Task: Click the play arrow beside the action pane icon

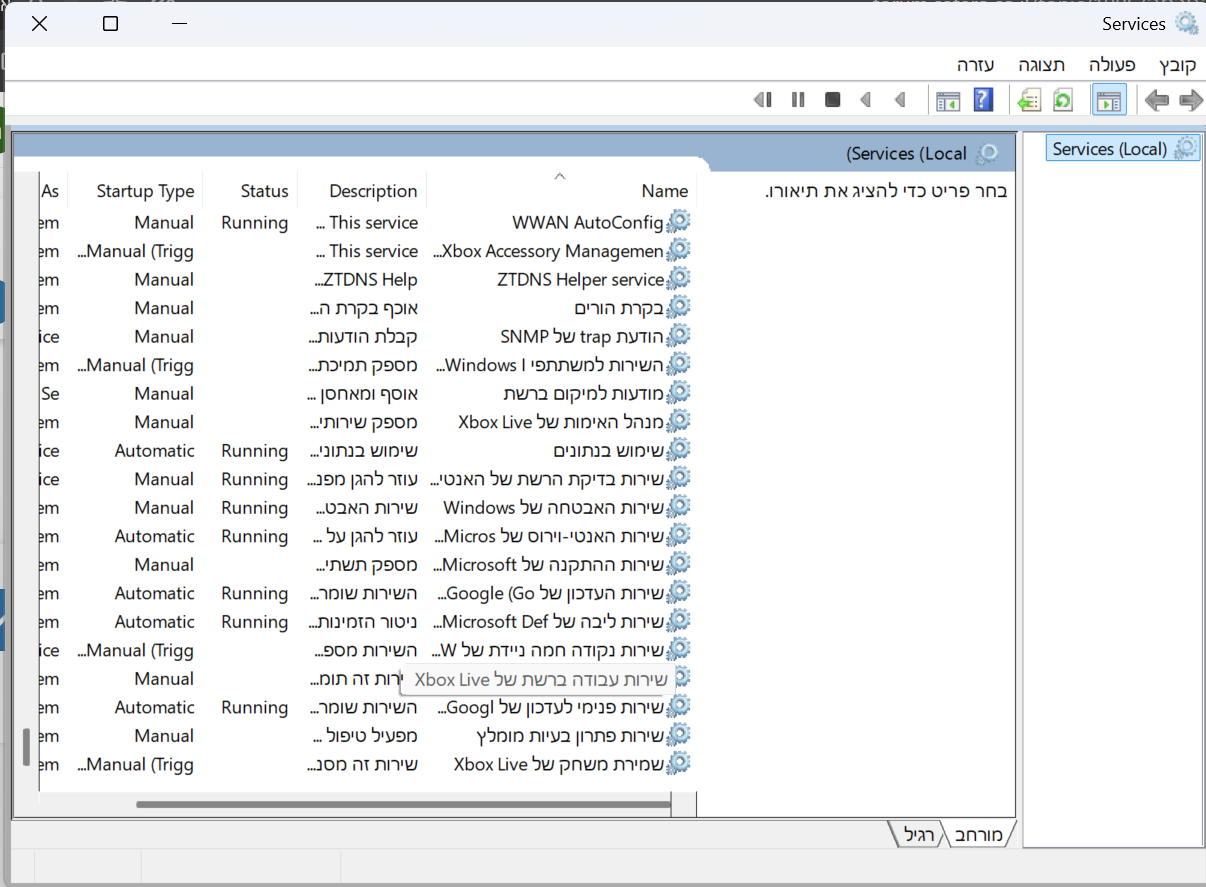Action: (x=900, y=100)
